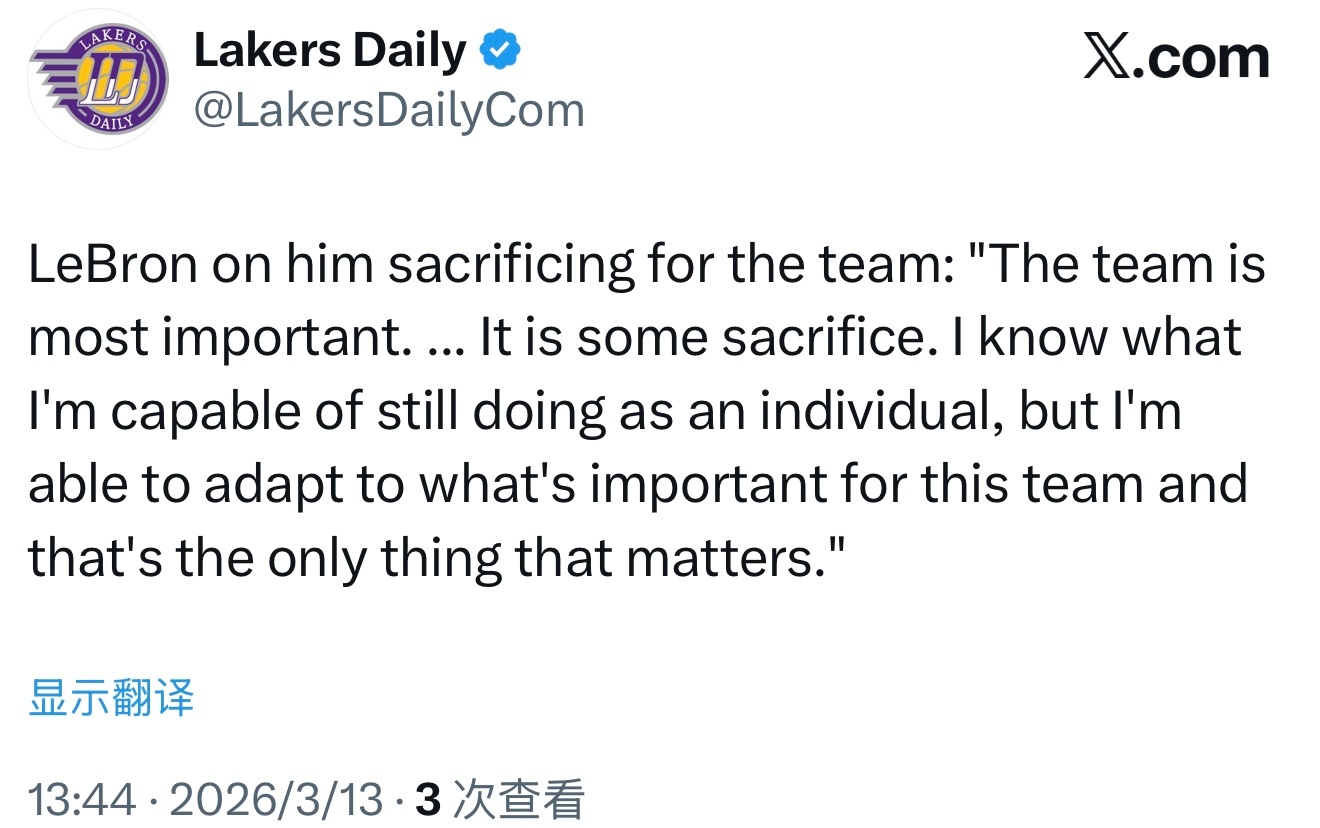Viewport: 1320px width, 828px height.
Task: Open the 3 次查看 view count
Action: pos(499,800)
